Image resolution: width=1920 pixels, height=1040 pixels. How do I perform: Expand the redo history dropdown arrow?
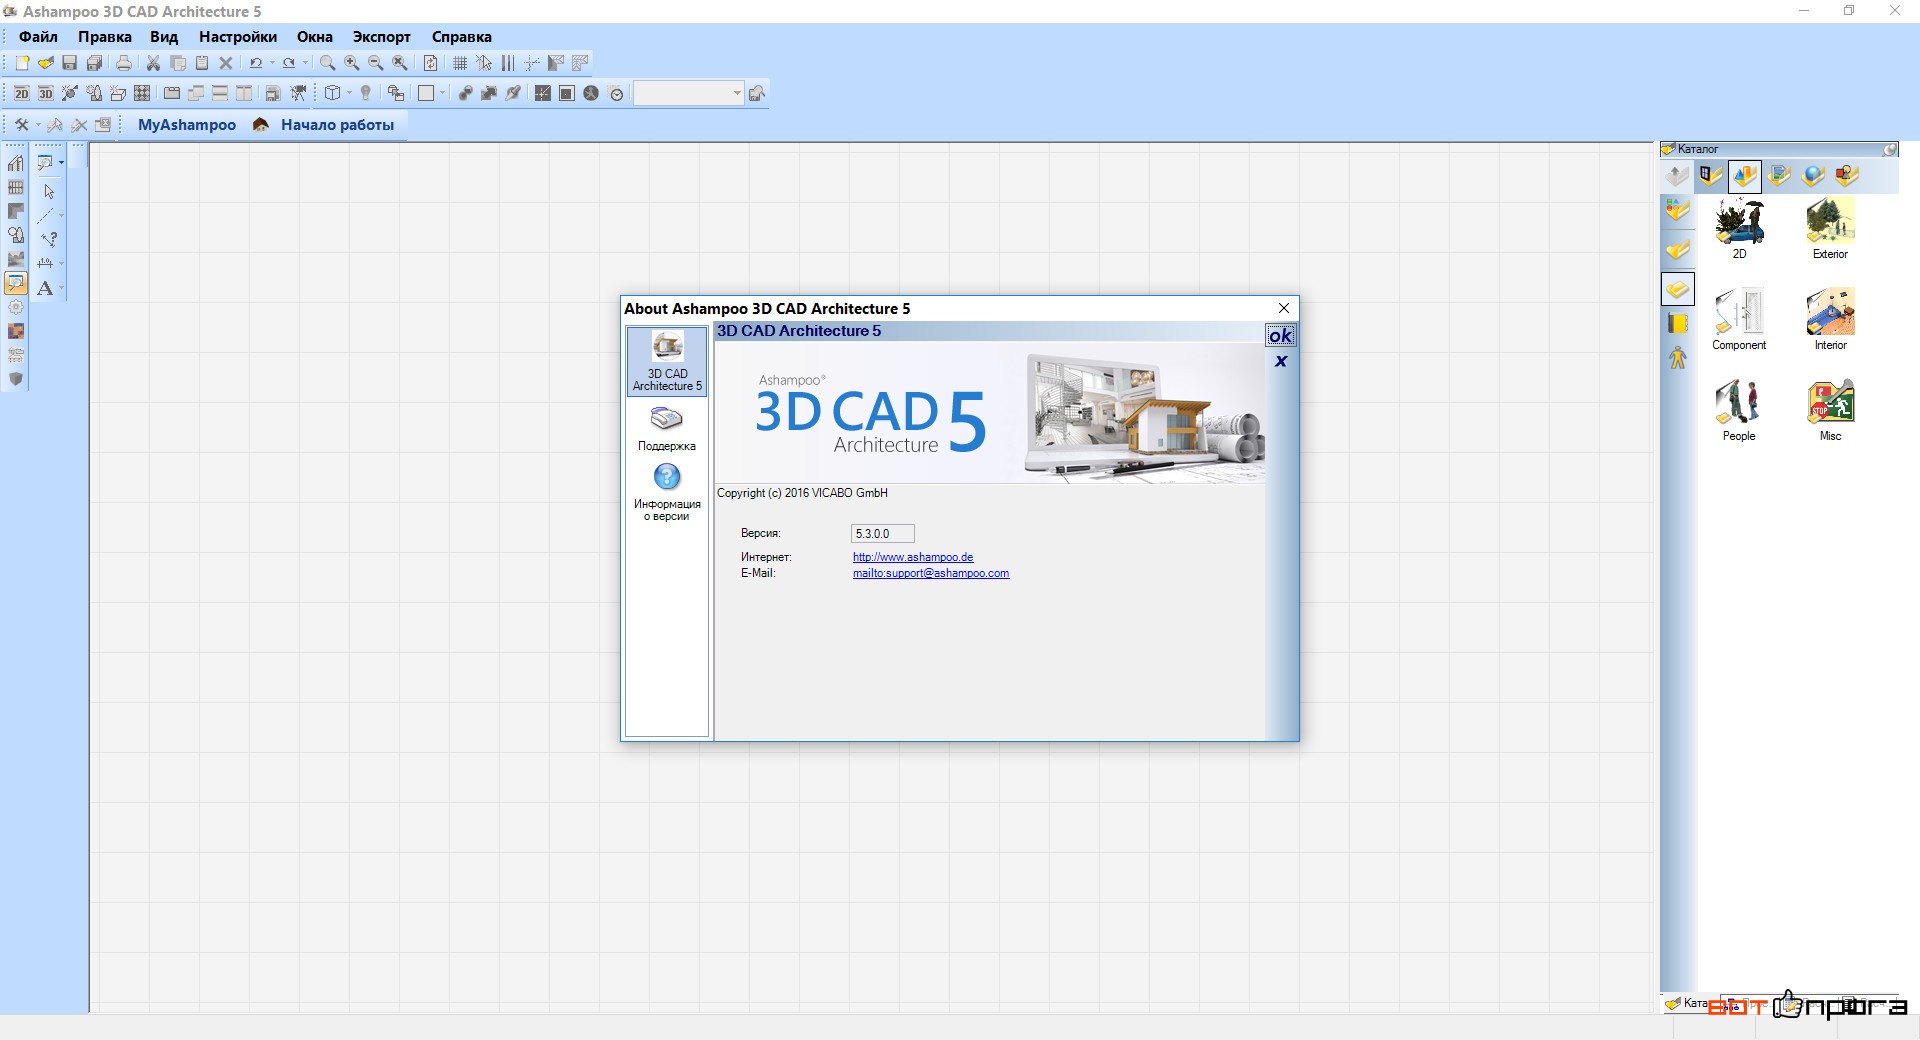pos(305,63)
